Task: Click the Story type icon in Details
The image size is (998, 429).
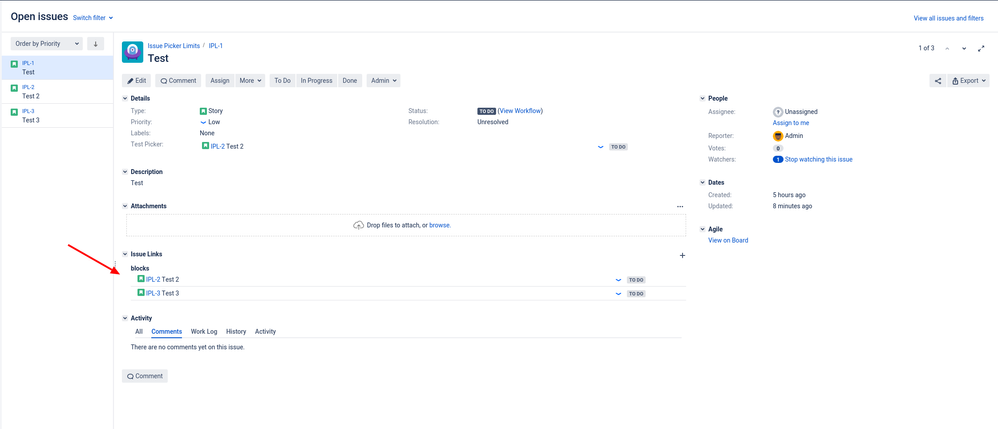Action: [x=204, y=111]
